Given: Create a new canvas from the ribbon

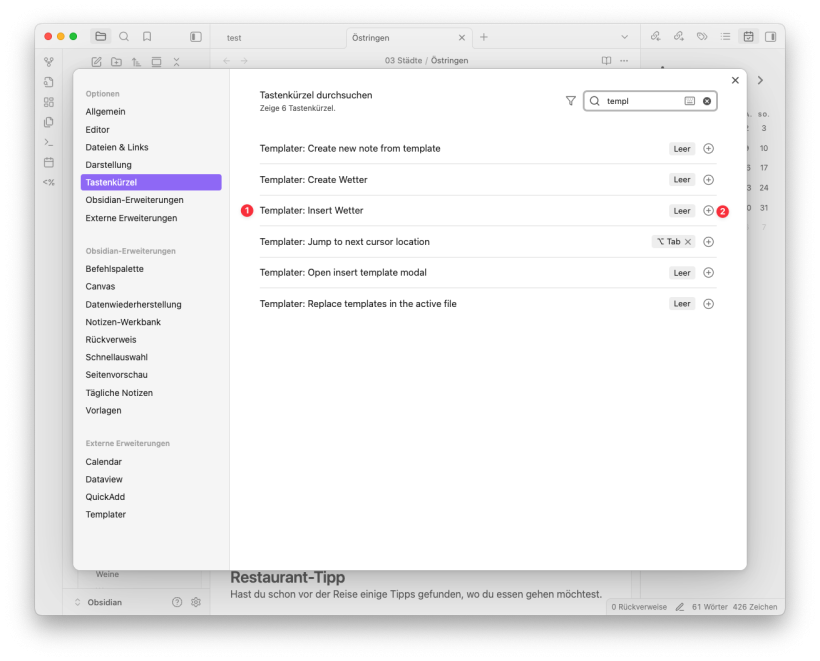Looking at the screenshot, I should coord(49,102).
